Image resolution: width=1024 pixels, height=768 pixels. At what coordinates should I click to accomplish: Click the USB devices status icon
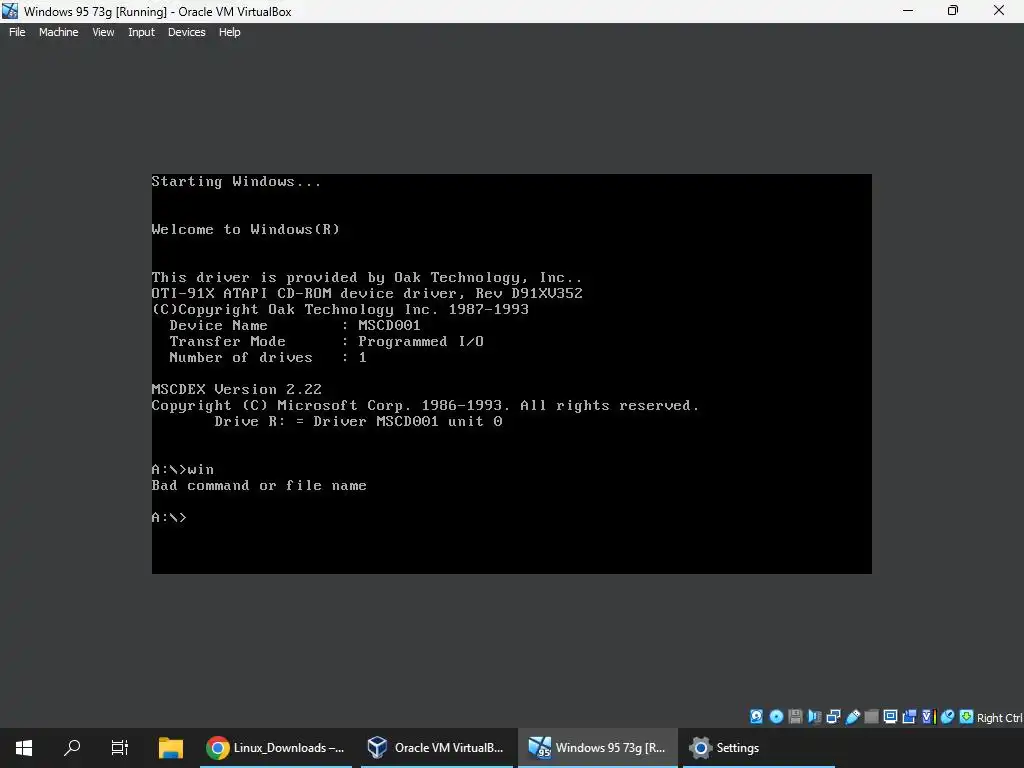tap(852, 716)
